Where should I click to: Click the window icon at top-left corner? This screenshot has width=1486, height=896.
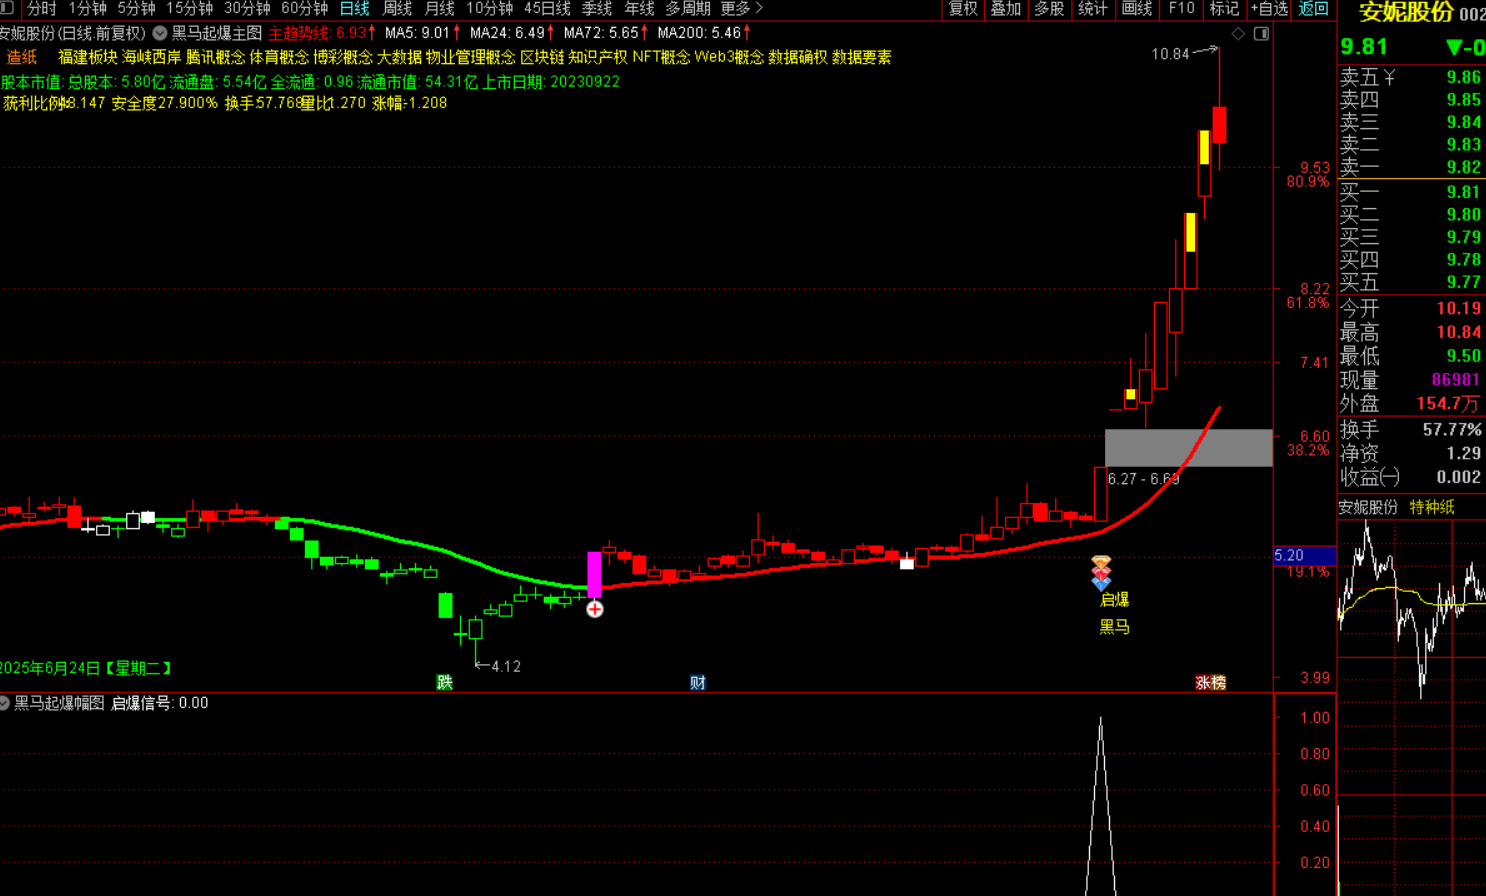click(x=6, y=8)
